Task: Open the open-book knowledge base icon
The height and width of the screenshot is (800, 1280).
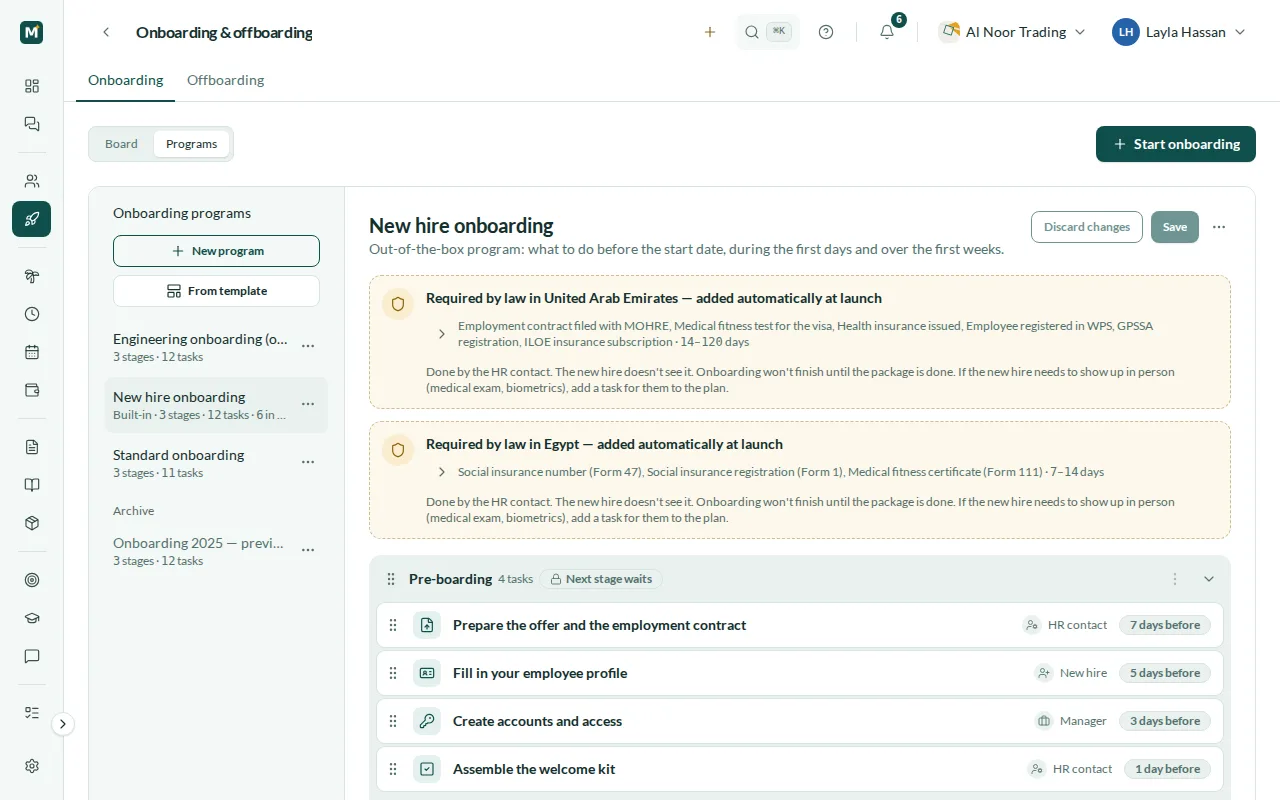Action: (x=32, y=485)
